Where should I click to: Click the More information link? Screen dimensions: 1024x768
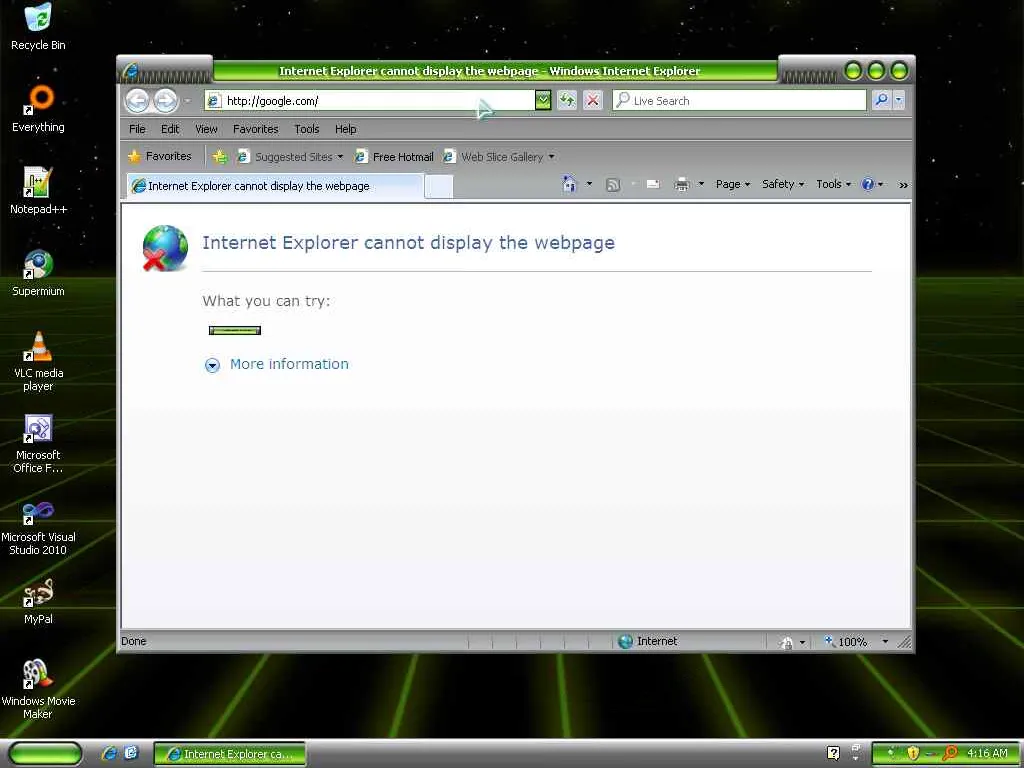pyautogui.click(x=289, y=364)
